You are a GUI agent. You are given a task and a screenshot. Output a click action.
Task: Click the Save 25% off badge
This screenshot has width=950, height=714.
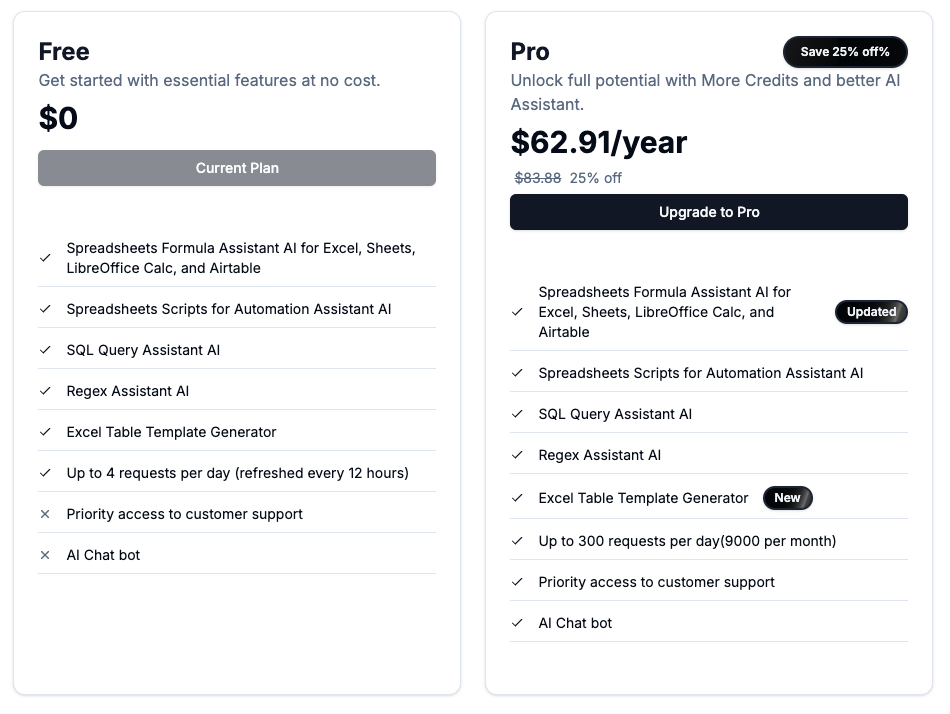[844, 52]
